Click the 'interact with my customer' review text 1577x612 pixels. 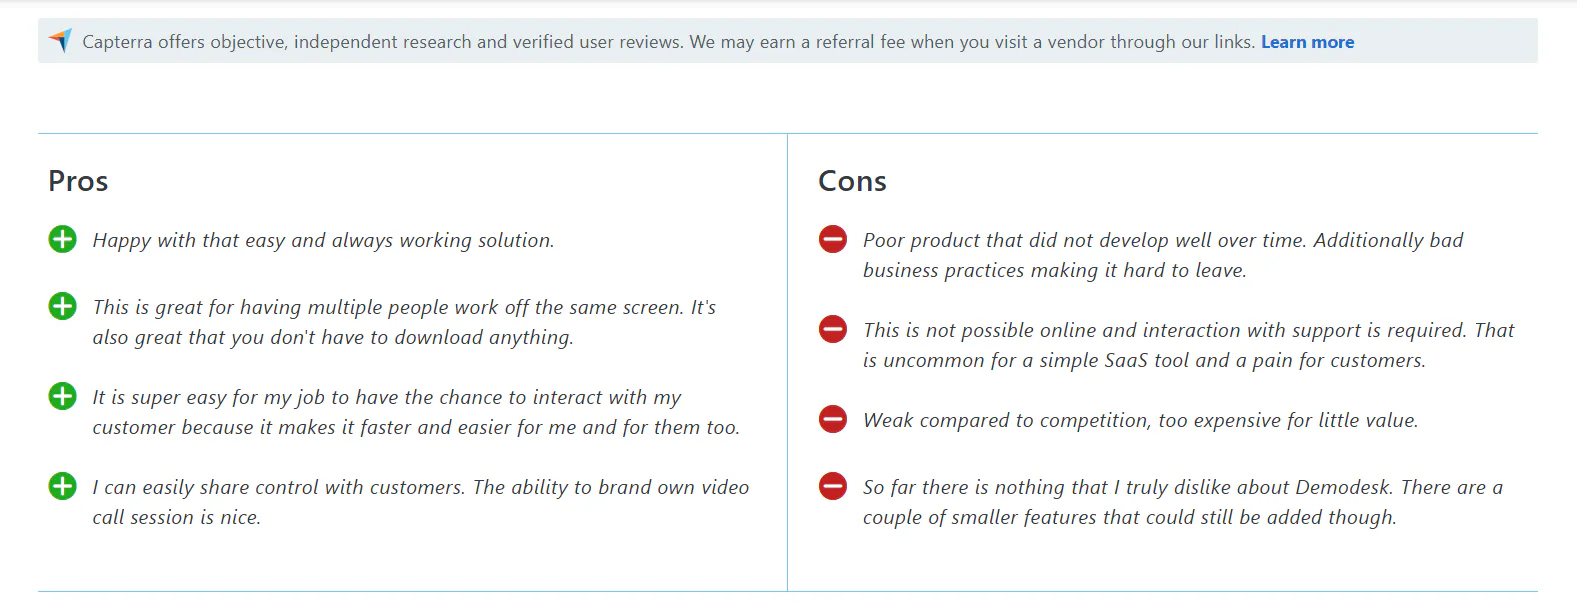(416, 412)
